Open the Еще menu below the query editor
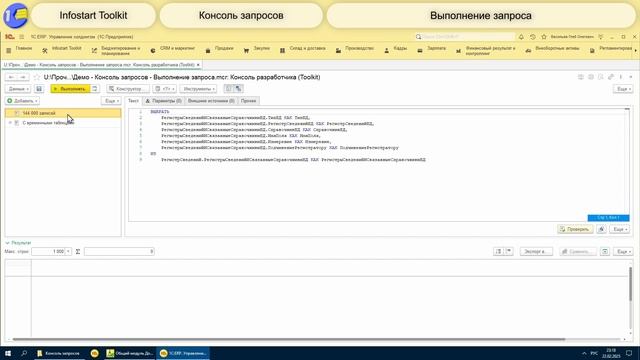The image size is (640, 360). coord(620,229)
